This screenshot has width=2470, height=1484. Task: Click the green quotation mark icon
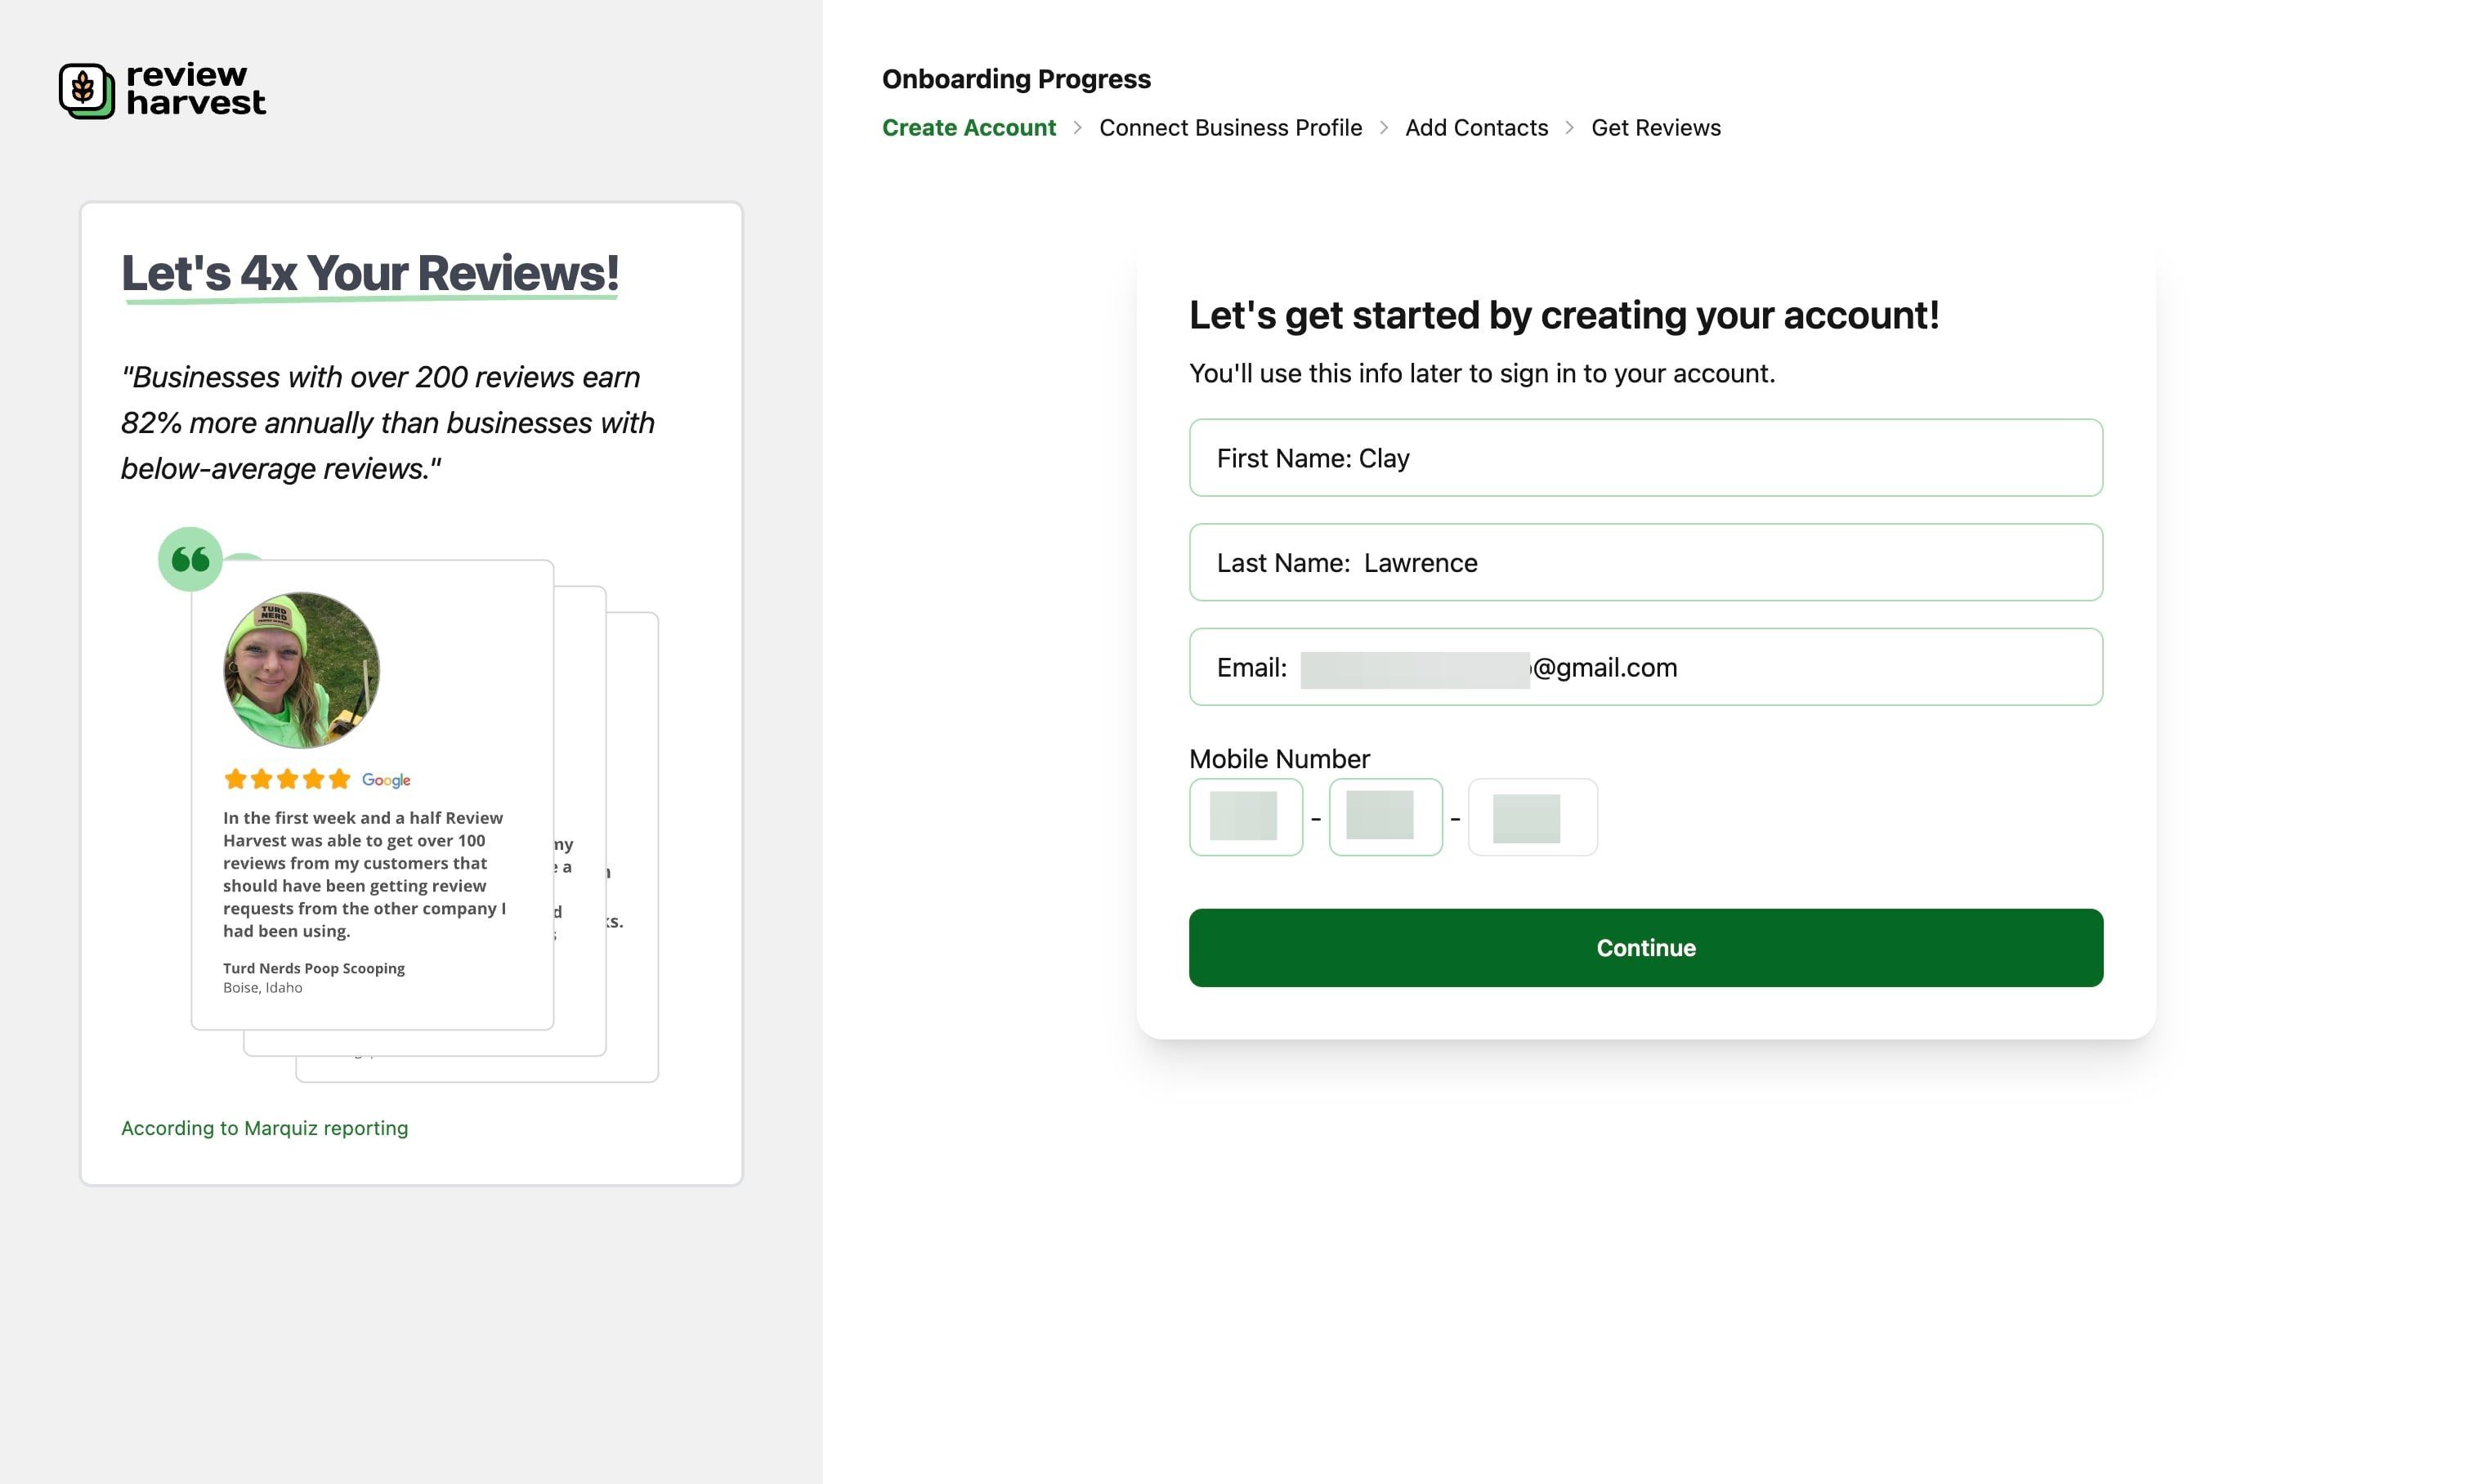point(190,559)
